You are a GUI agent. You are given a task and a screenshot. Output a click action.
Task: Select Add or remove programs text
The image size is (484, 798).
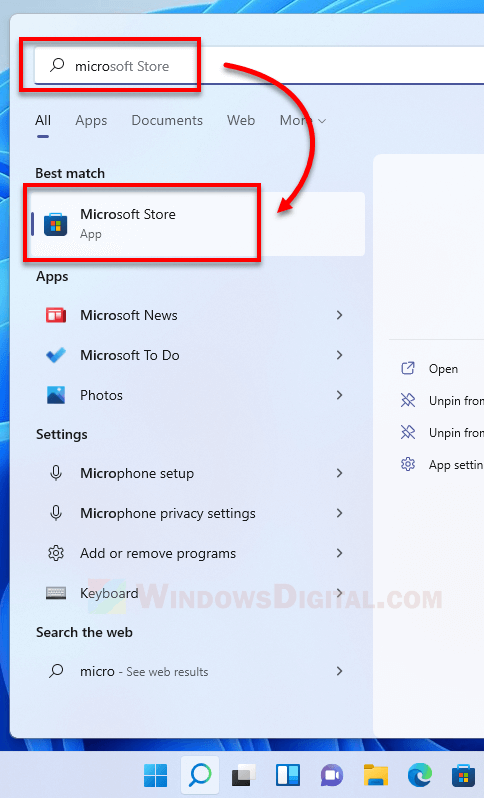coord(158,553)
